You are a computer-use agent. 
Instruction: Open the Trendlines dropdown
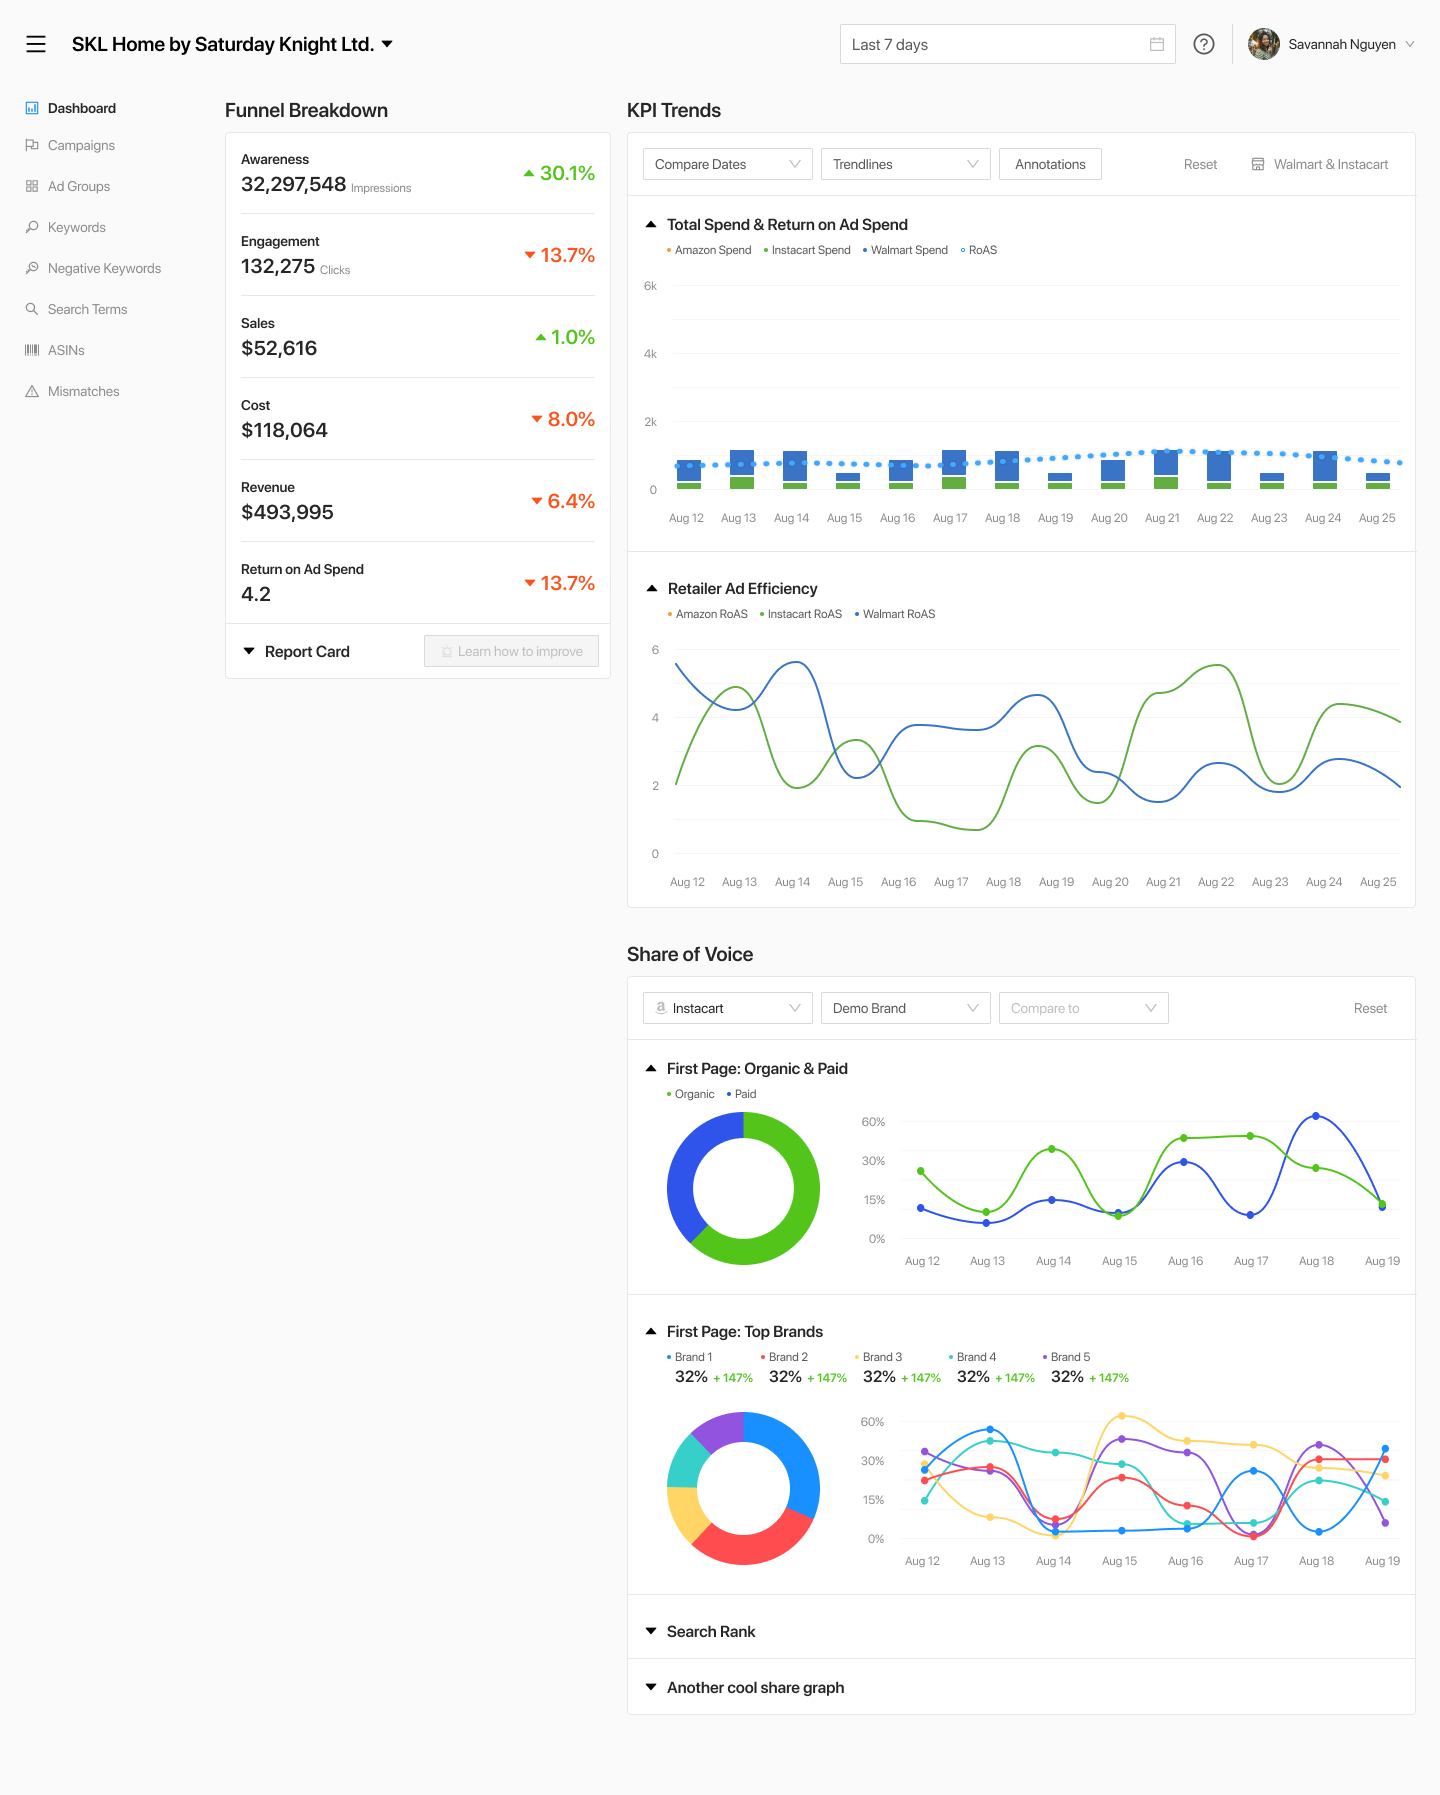(905, 164)
